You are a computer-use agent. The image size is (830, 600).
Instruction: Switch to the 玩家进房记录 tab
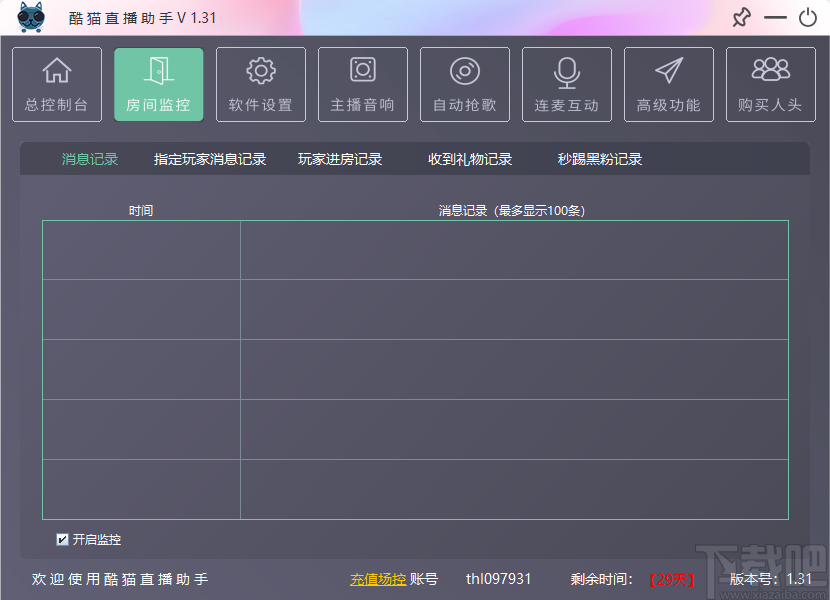tap(340, 159)
